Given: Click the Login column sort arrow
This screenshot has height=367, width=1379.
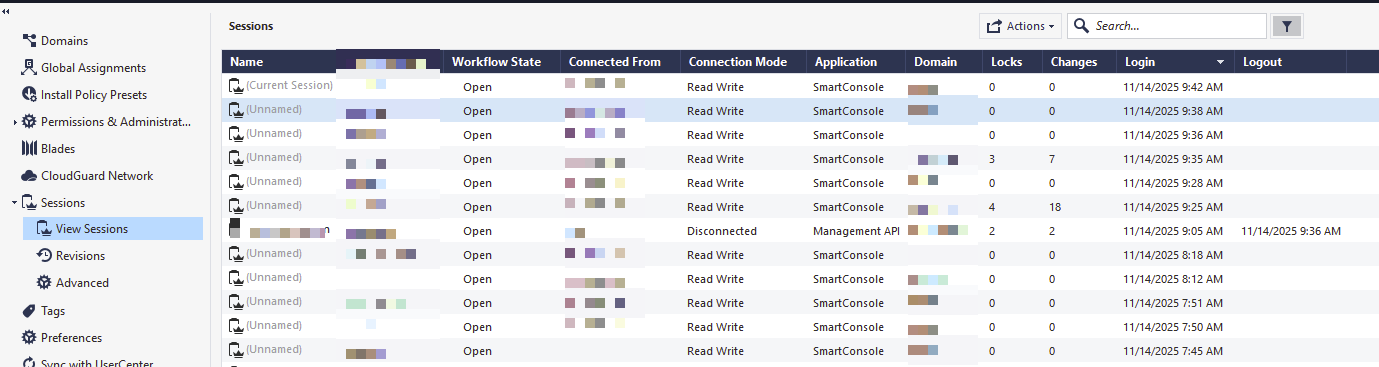Looking at the screenshot, I should 1220,62.
